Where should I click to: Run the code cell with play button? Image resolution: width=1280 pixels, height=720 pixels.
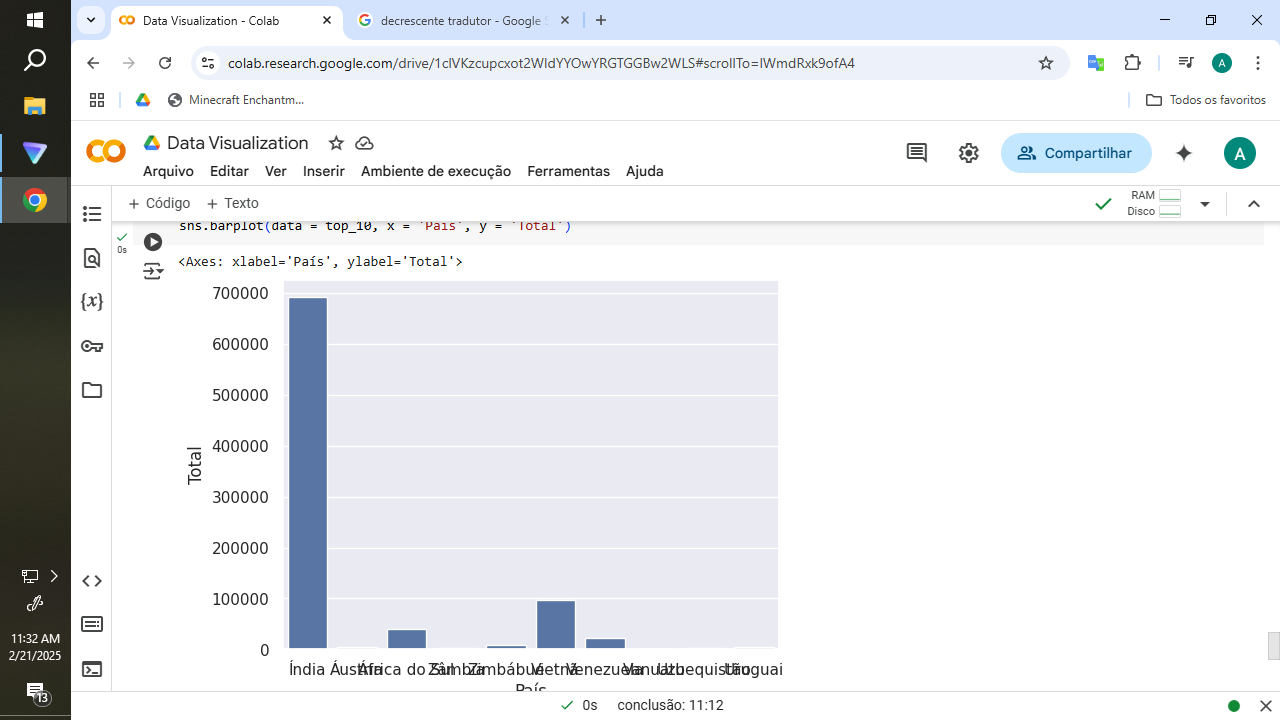click(153, 242)
